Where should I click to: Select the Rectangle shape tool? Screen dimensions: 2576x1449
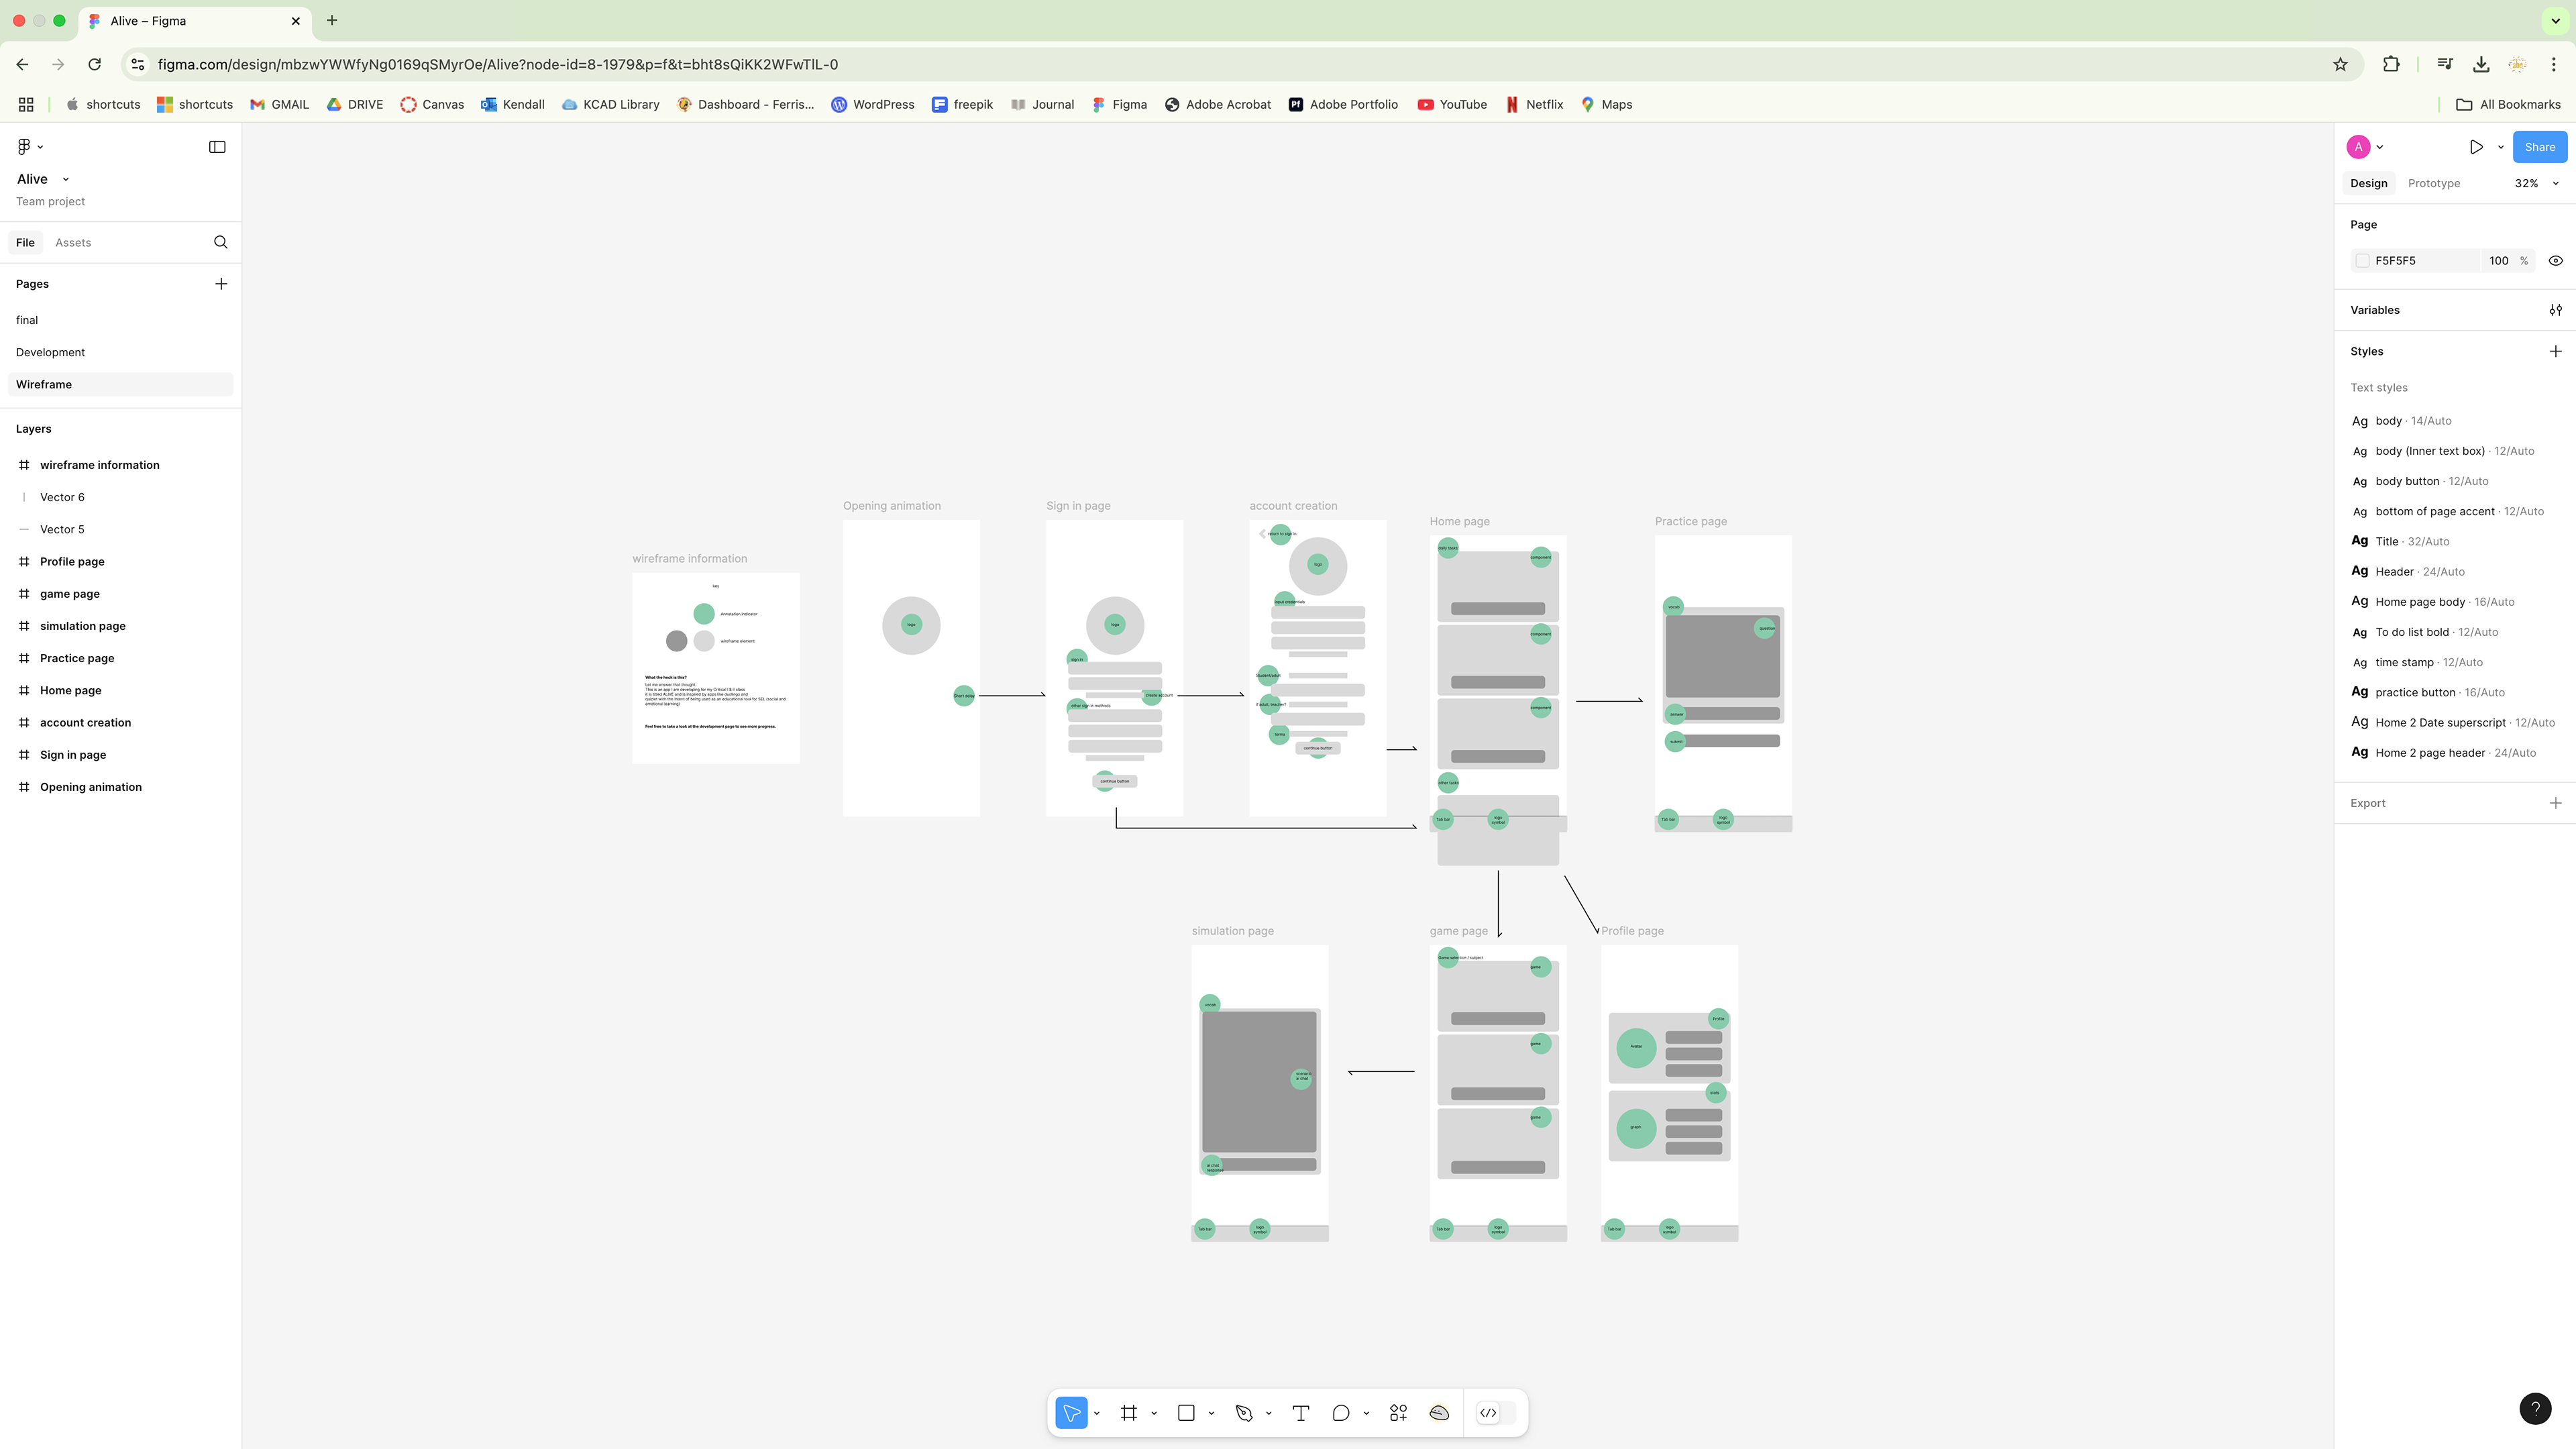1186,1413
